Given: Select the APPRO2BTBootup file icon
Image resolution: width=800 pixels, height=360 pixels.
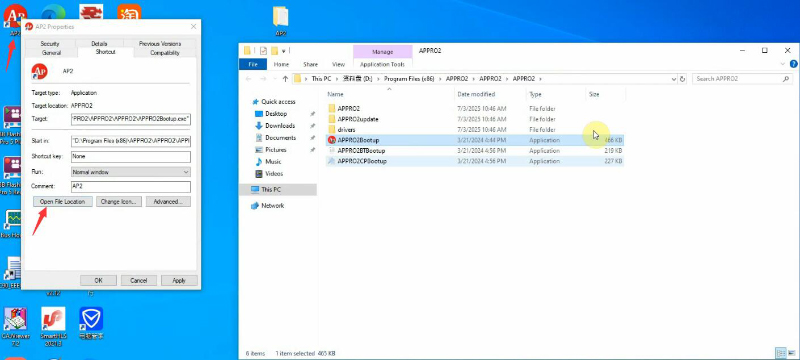Looking at the screenshot, I should point(332,150).
